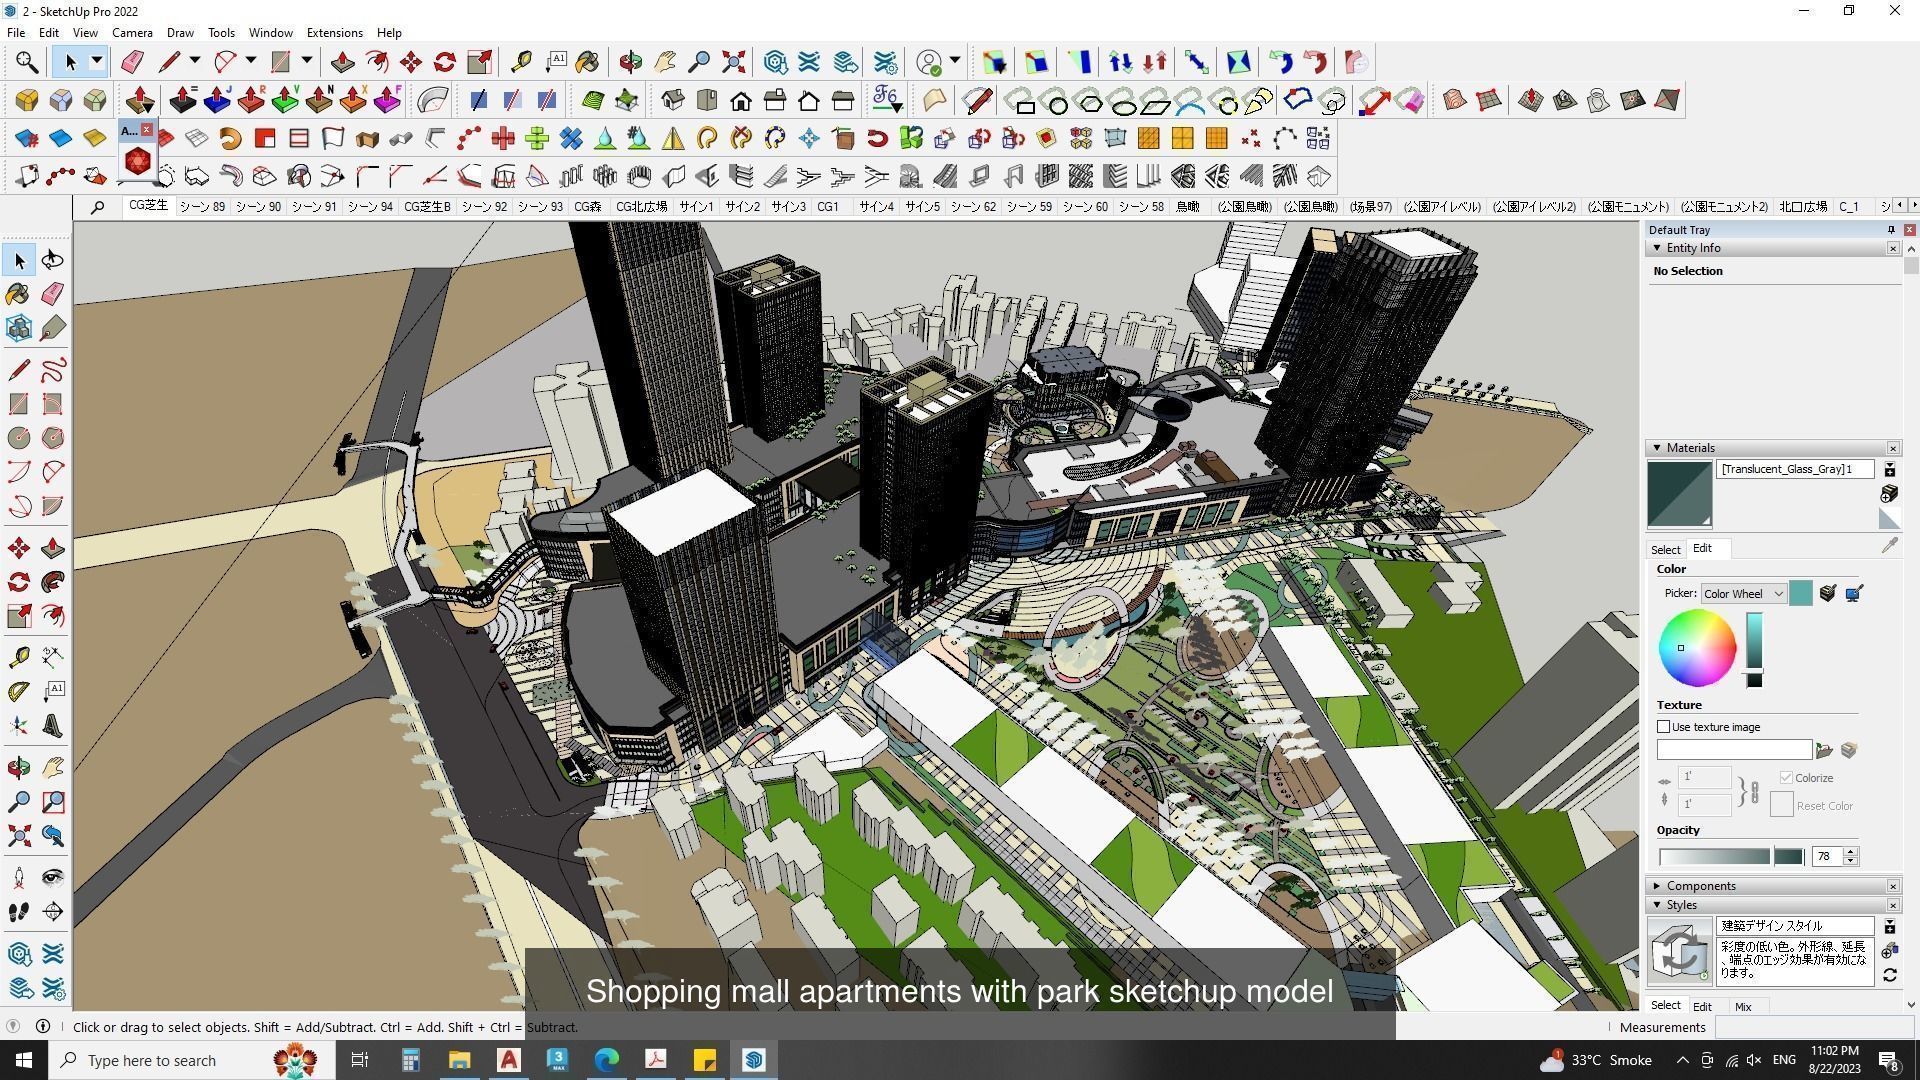
Task: Click Create Material button in Materials panel
Action: coord(1889,494)
